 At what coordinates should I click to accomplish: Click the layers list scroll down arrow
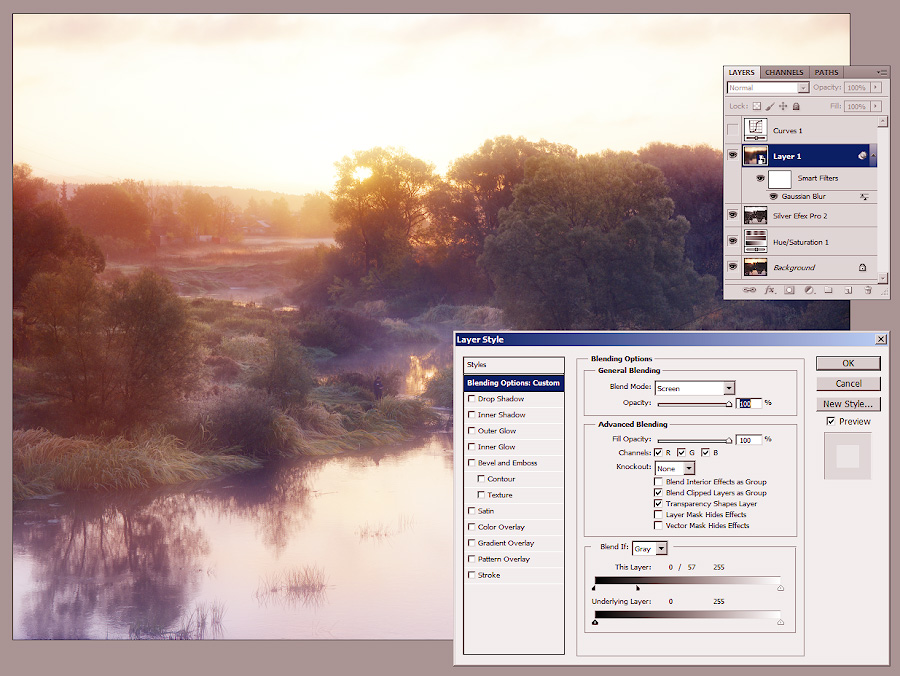[x=883, y=278]
